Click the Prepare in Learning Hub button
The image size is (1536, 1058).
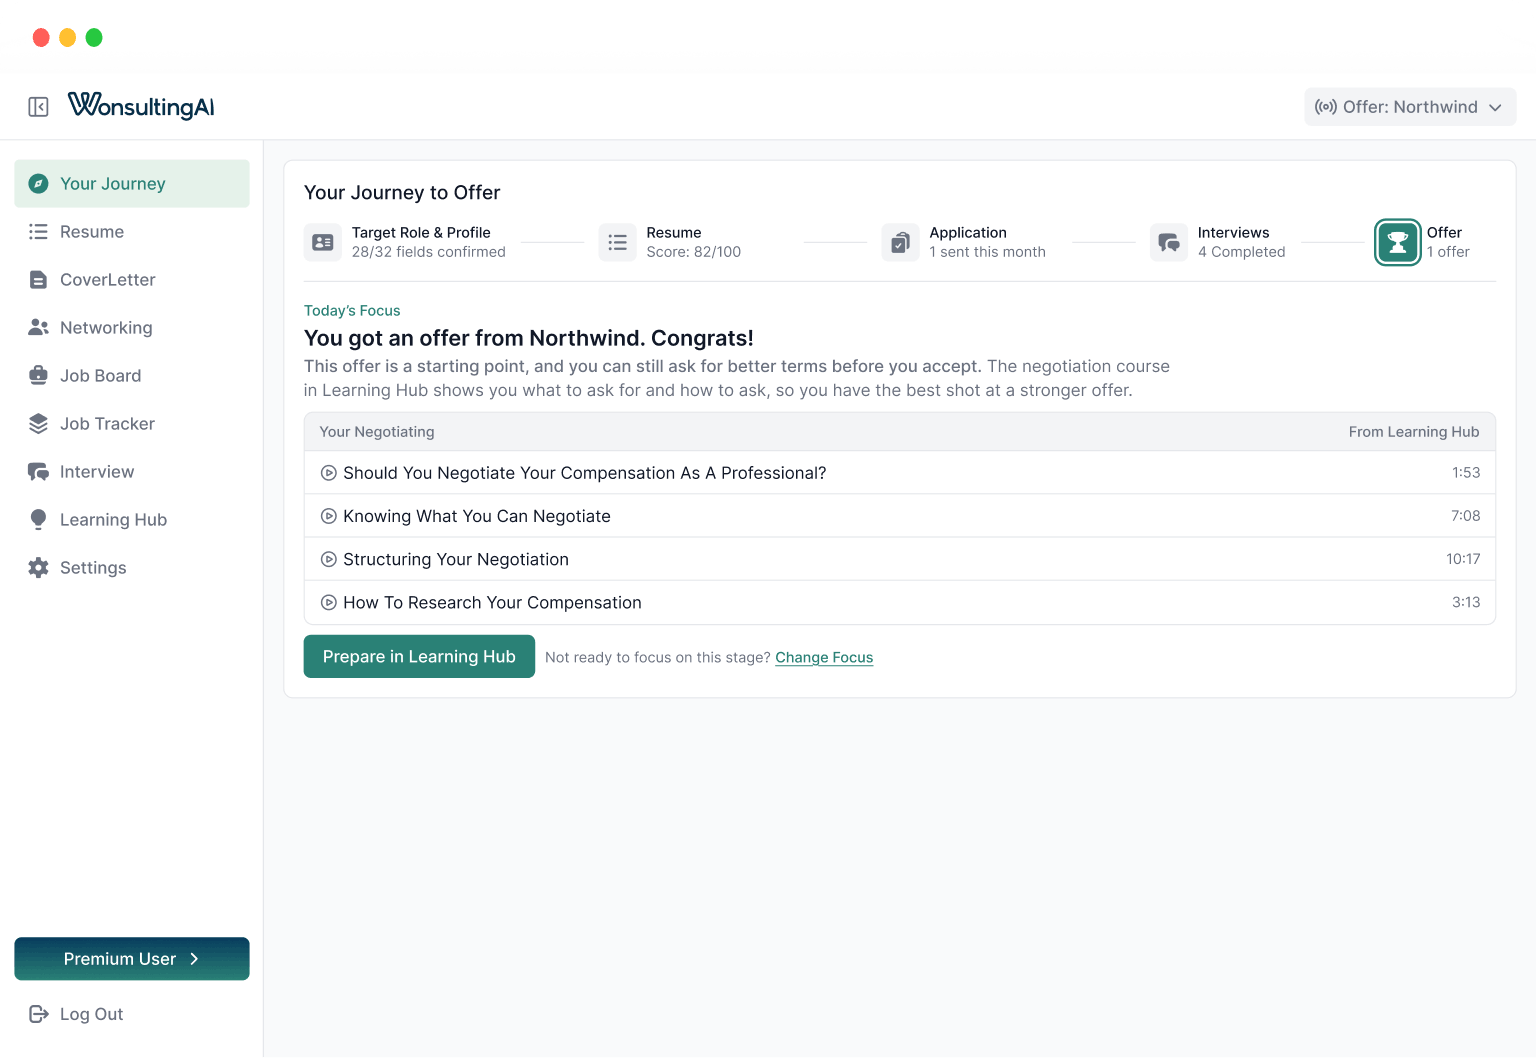(419, 657)
